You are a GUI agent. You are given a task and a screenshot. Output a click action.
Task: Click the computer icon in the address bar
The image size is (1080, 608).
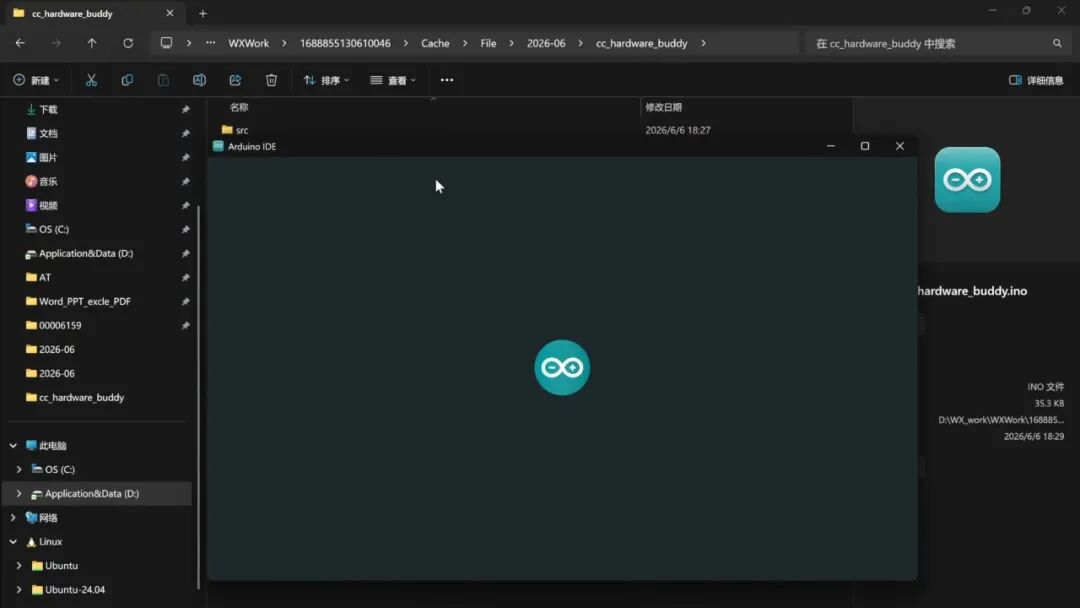pos(166,43)
